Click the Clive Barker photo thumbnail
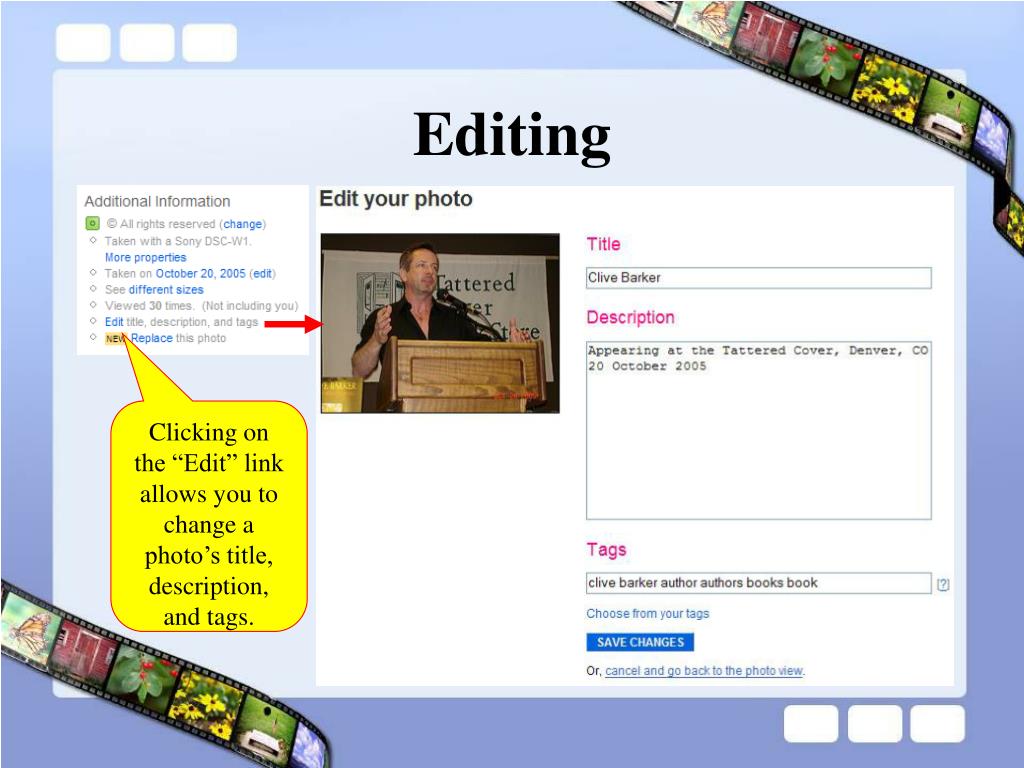1024x768 pixels. click(440, 323)
